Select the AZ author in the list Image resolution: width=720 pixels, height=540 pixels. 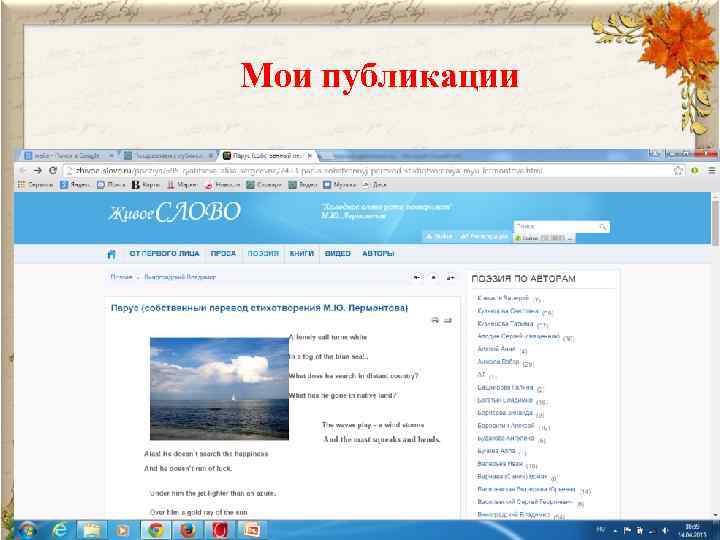[x=481, y=375]
